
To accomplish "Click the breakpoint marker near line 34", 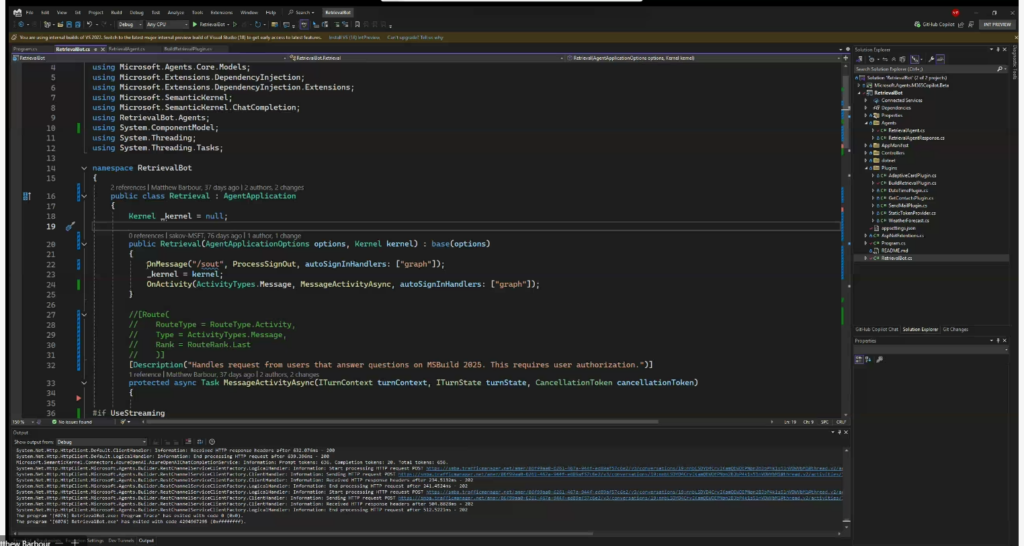I will (78, 398).
